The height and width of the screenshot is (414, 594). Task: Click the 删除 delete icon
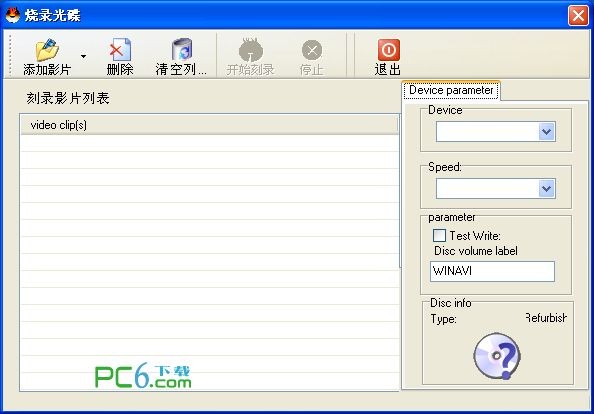[x=120, y=50]
